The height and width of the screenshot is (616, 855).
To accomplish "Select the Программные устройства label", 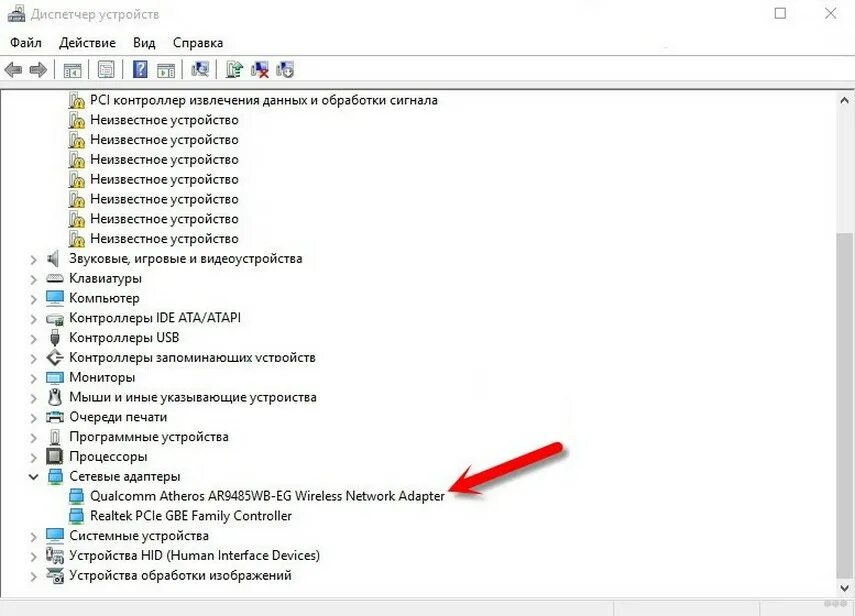I will [x=149, y=437].
